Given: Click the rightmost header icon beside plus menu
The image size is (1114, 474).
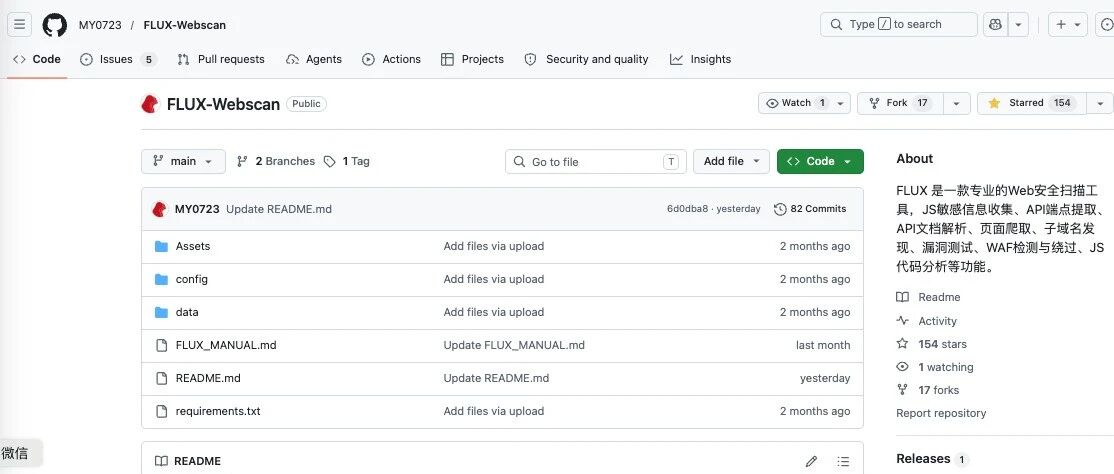Looking at the screenshot, I should 1107,24.
